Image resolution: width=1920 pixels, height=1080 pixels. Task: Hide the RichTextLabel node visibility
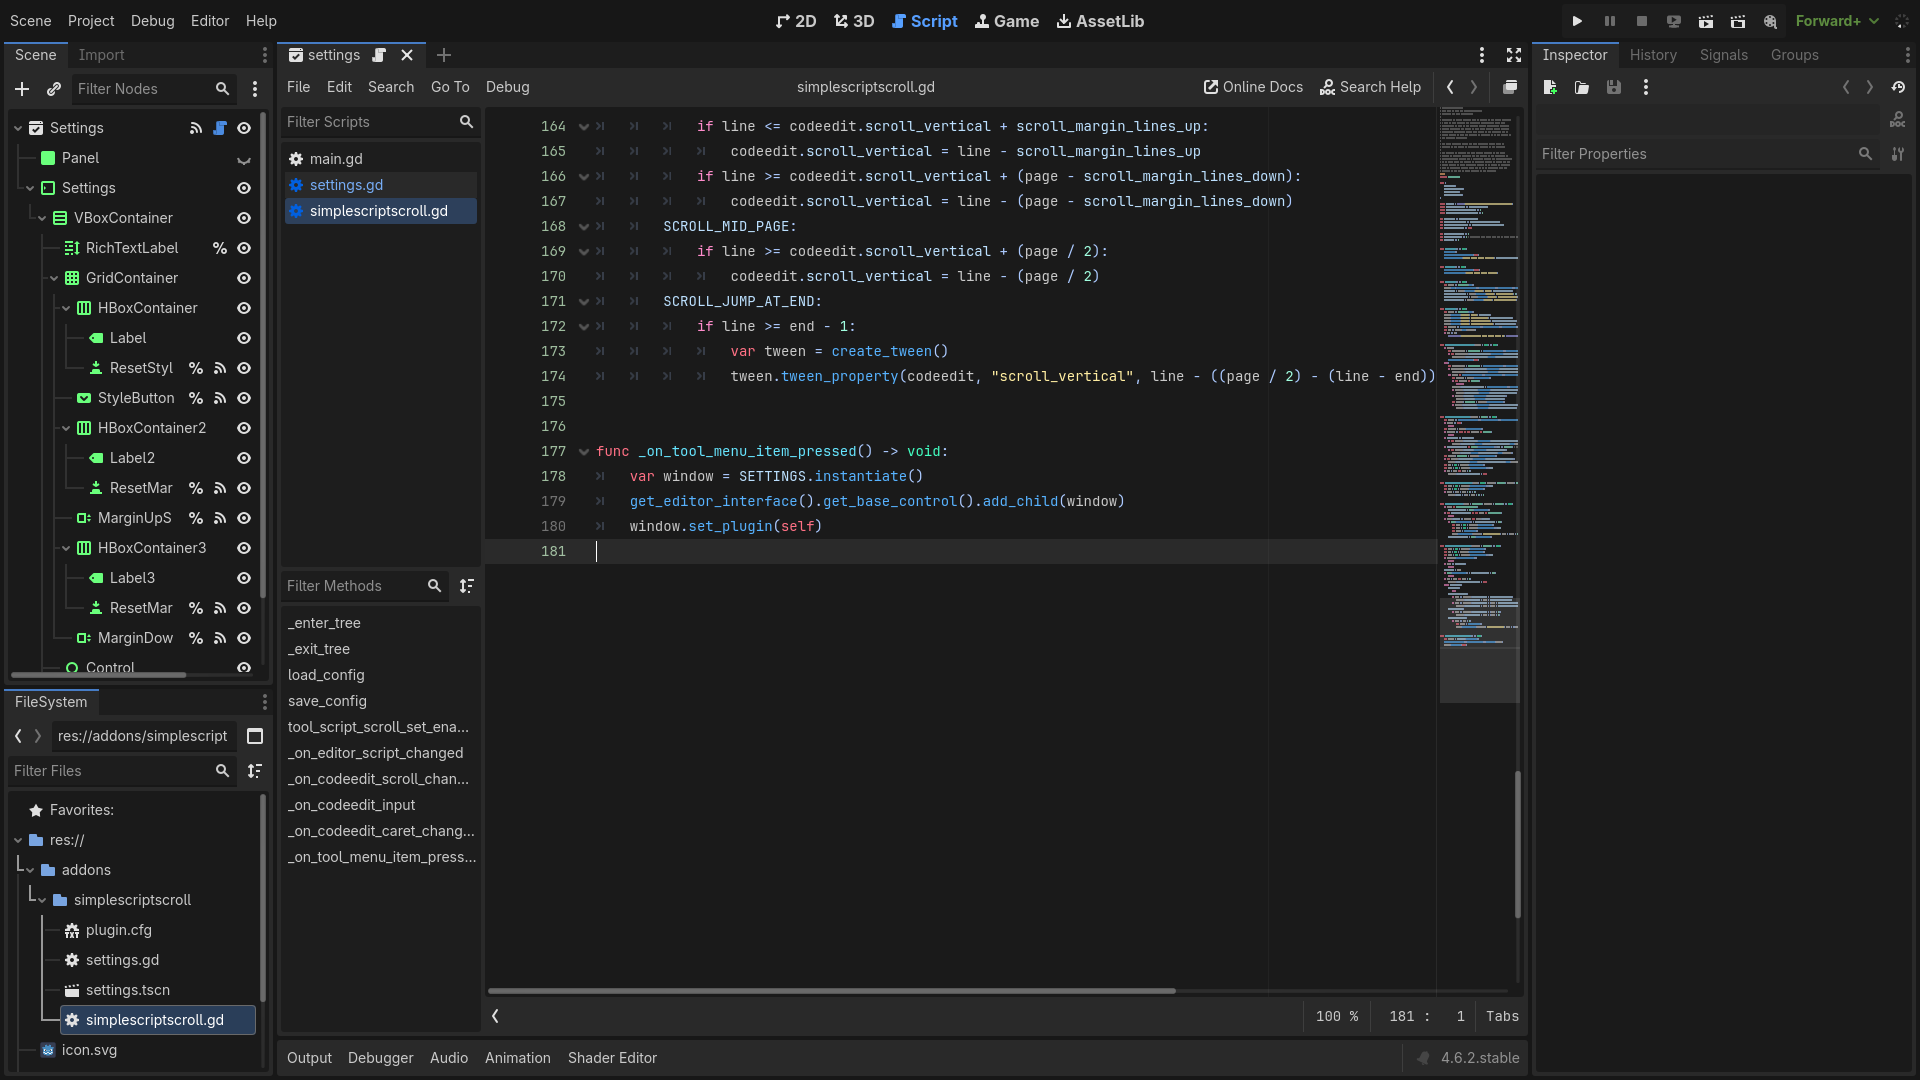coord(244,248)
